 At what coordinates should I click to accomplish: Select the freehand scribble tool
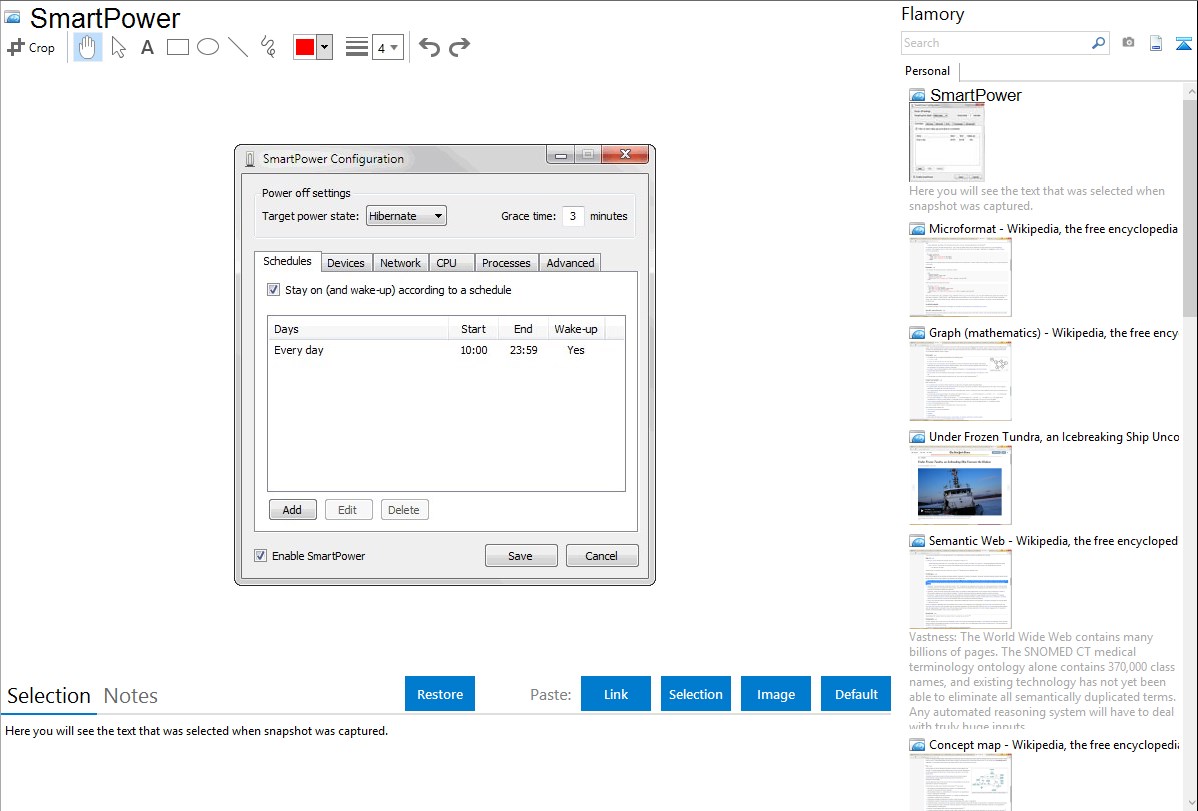pyautogui.click(x=268, y=47)
